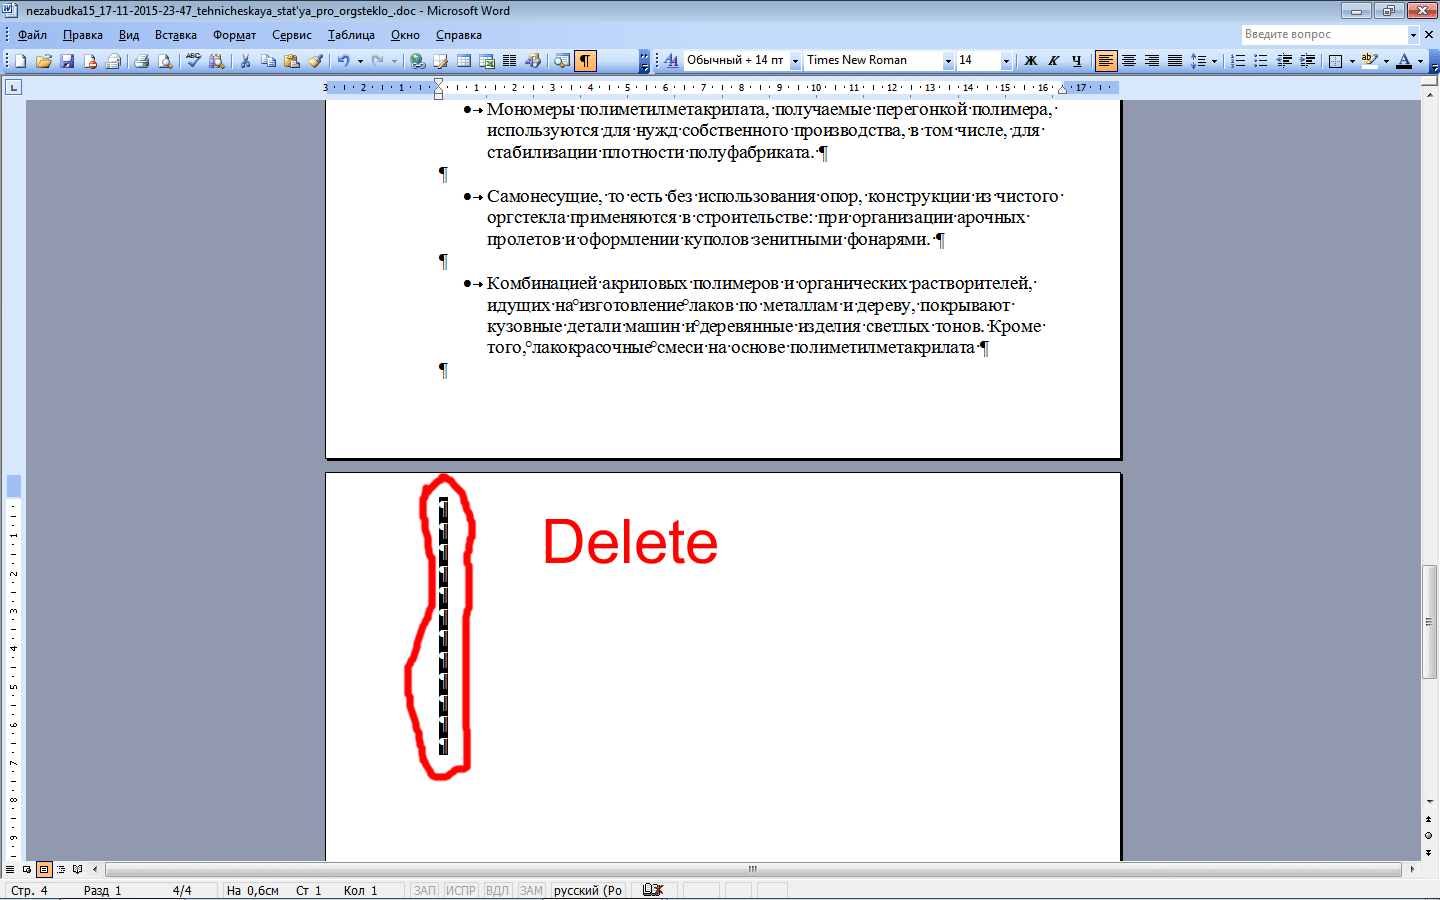Expand the font size 14 dropdown
Viewport: 1440px width, 900px height.
pyautogui.click(x=1006, y=61)
